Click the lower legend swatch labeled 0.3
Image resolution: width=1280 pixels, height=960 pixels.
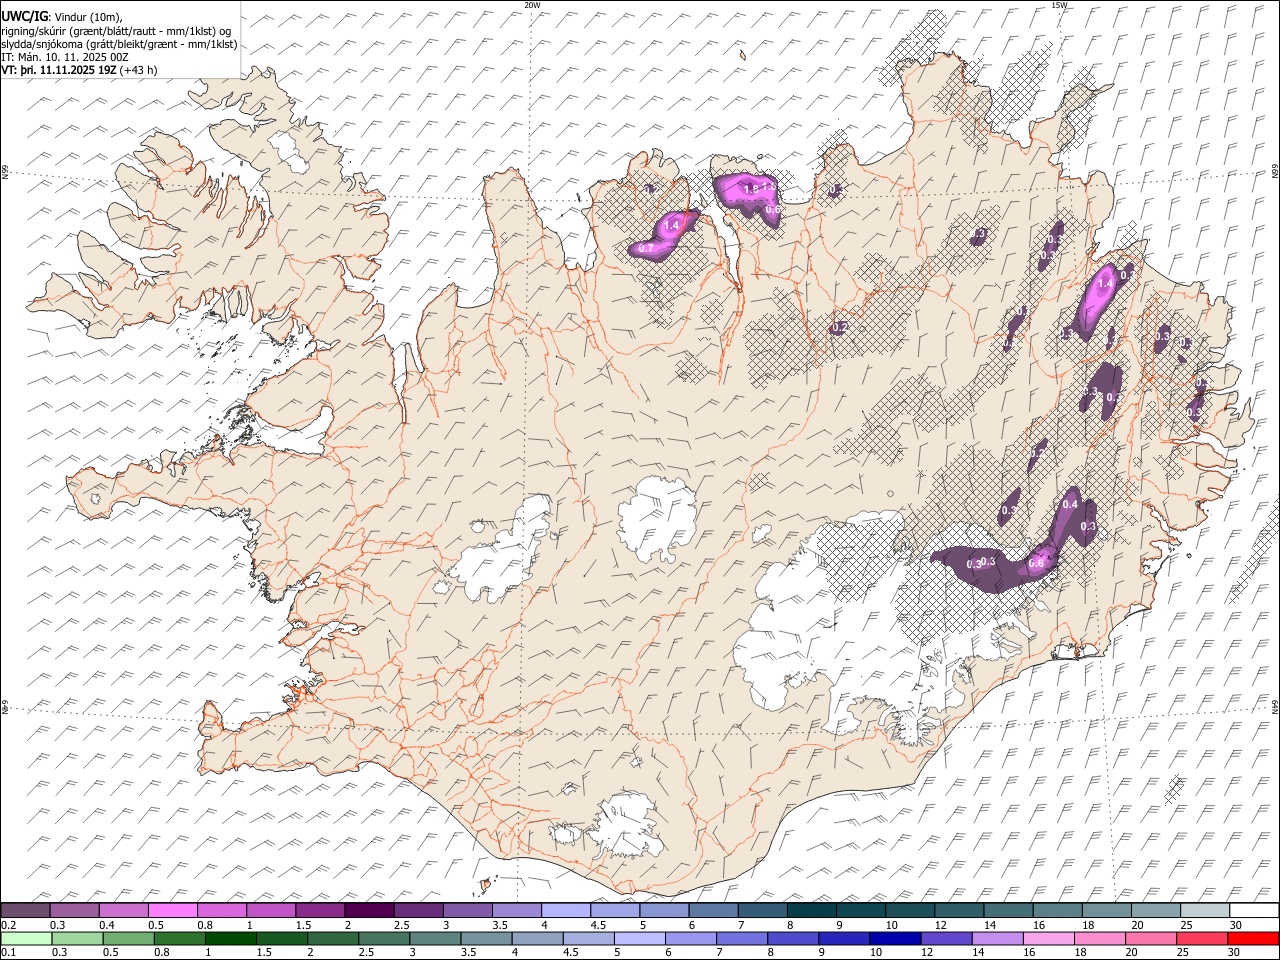[77, 938]
